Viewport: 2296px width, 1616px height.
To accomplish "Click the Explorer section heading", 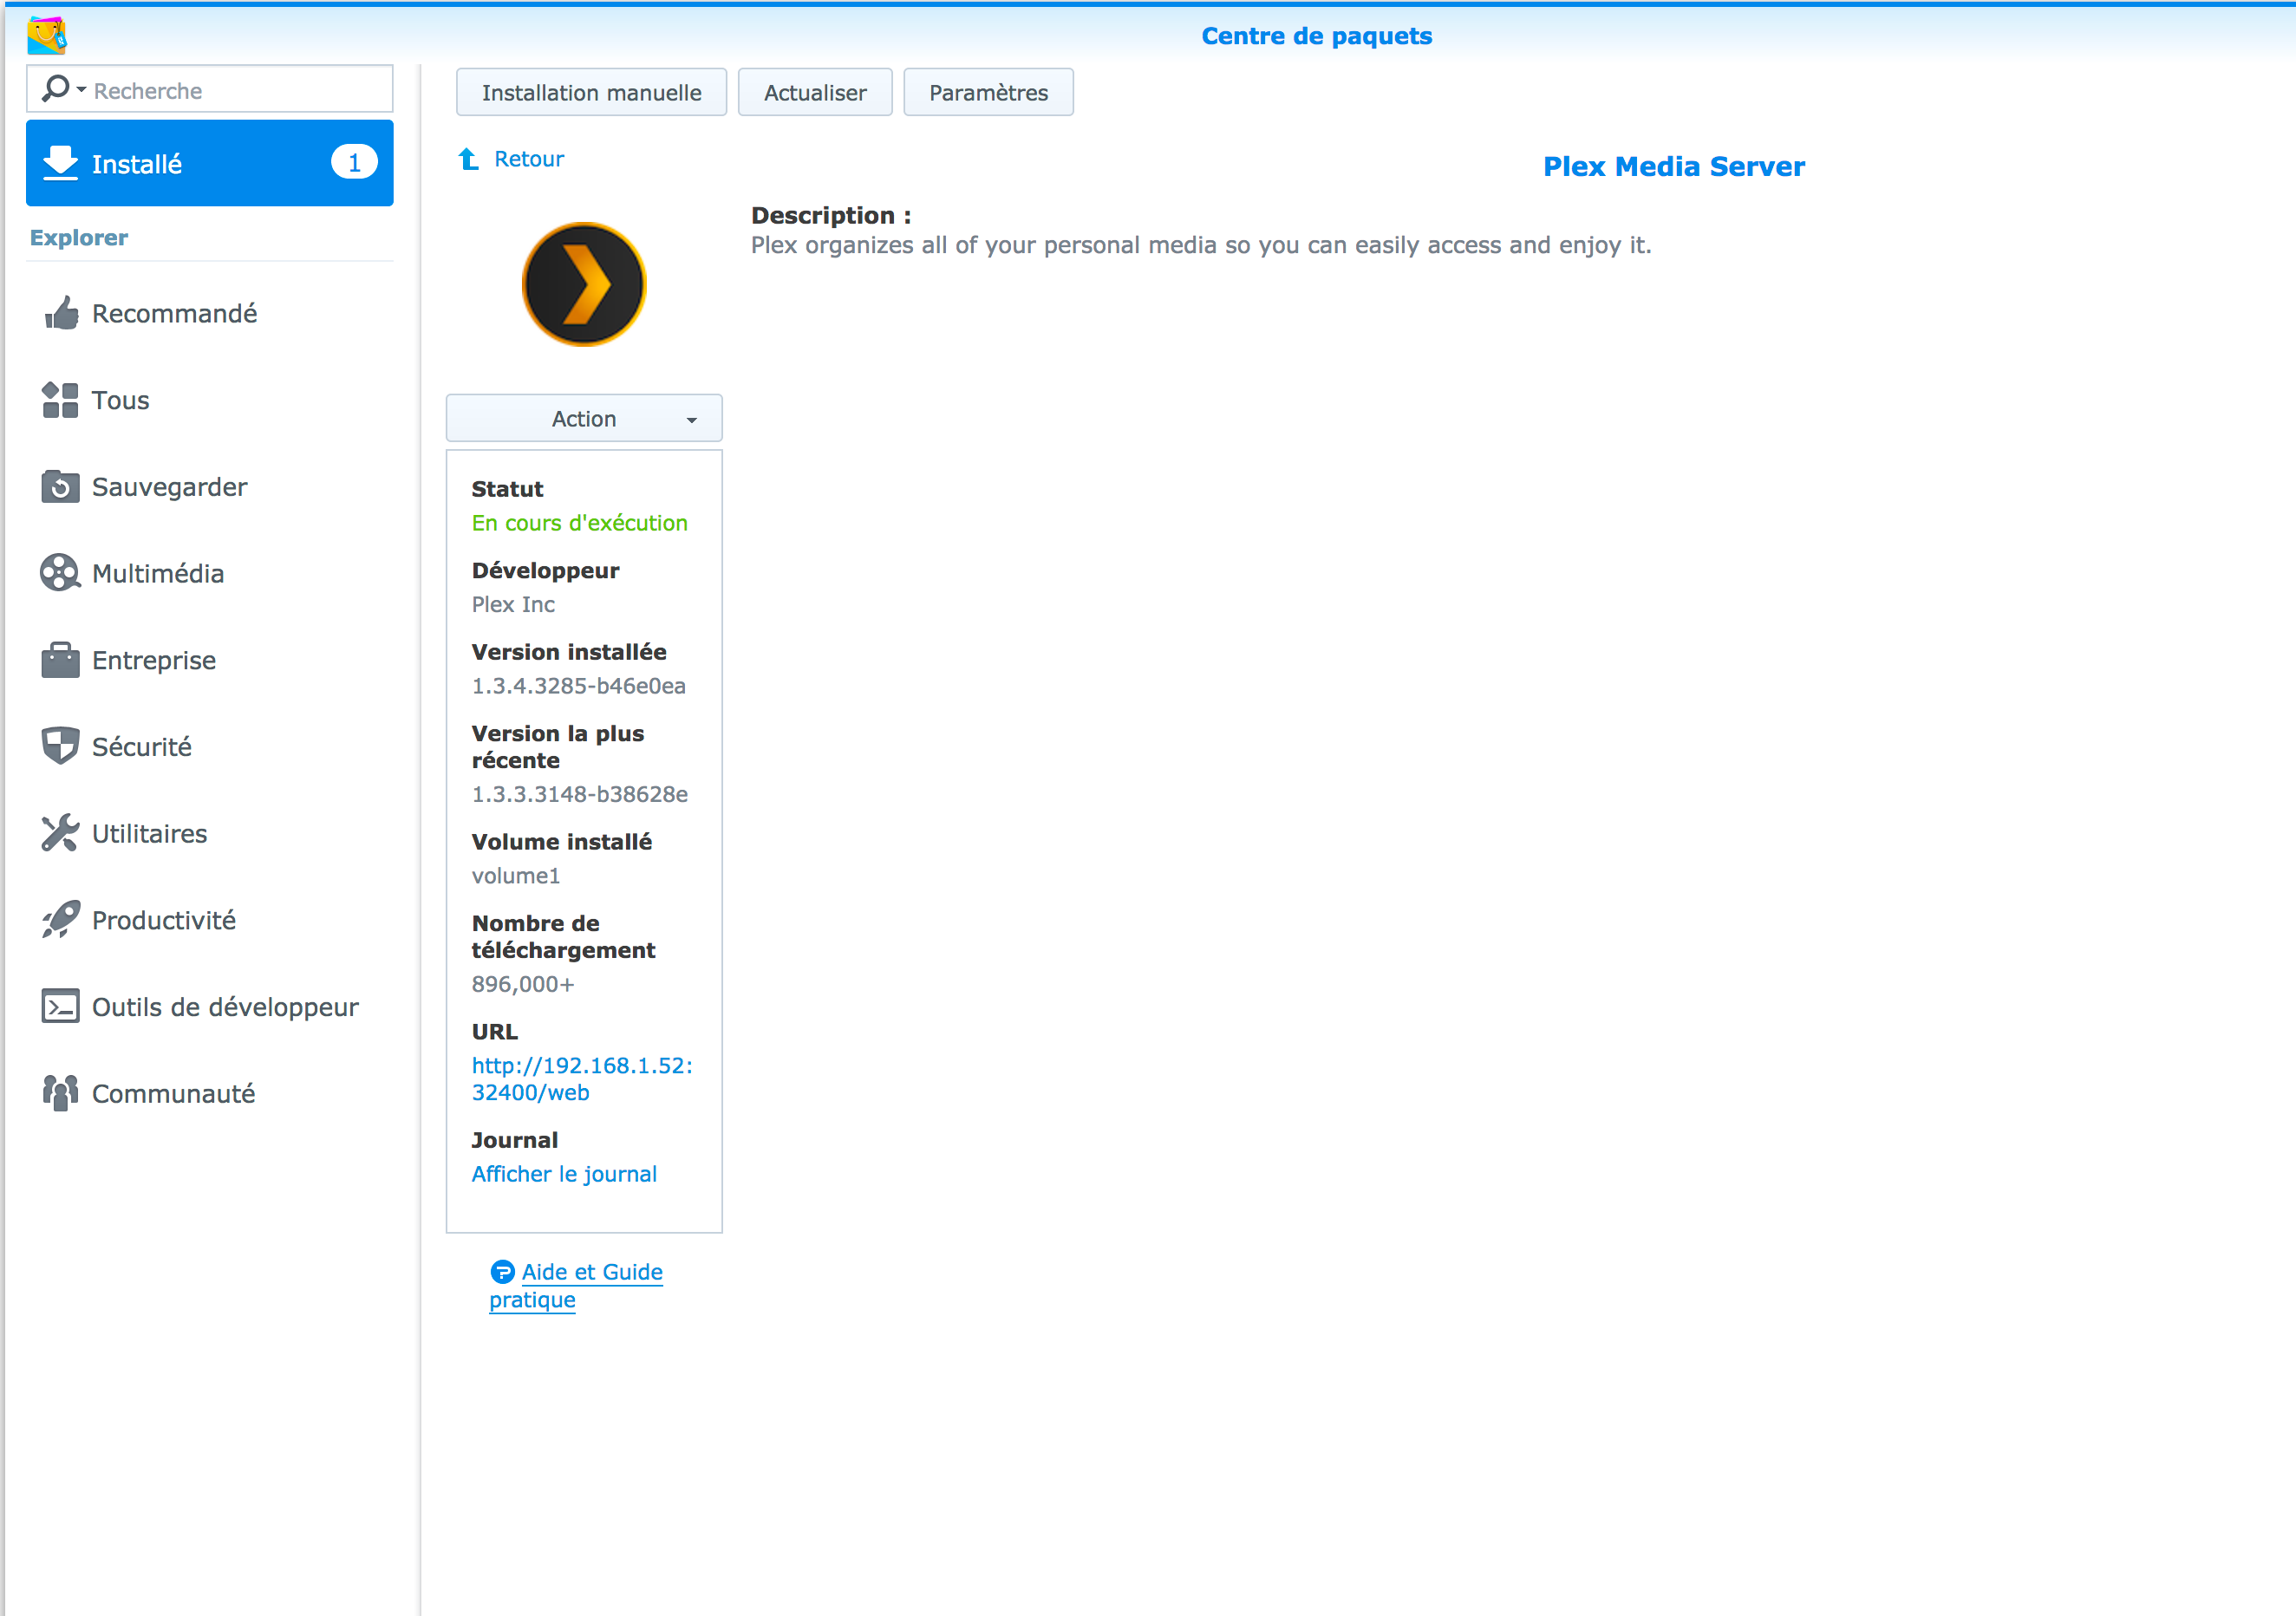I will tap(79, 238).
